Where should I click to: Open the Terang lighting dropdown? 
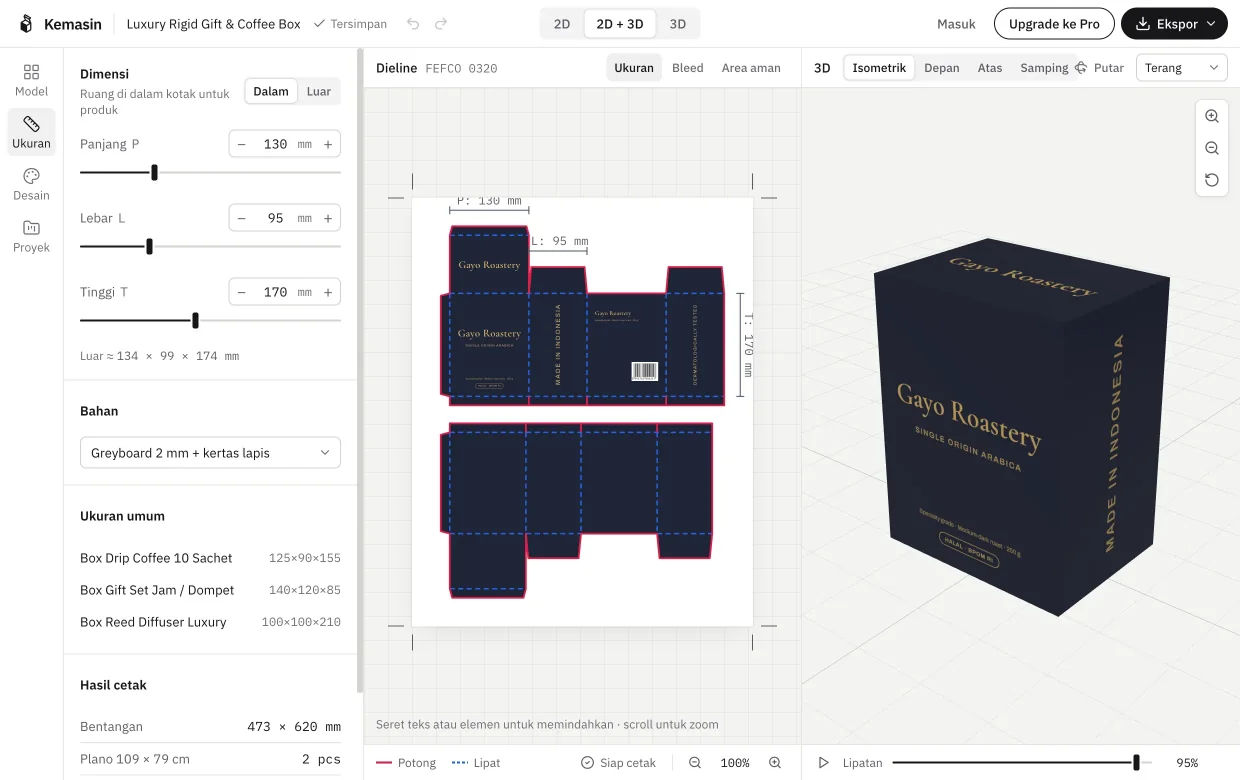point(1182,68)
